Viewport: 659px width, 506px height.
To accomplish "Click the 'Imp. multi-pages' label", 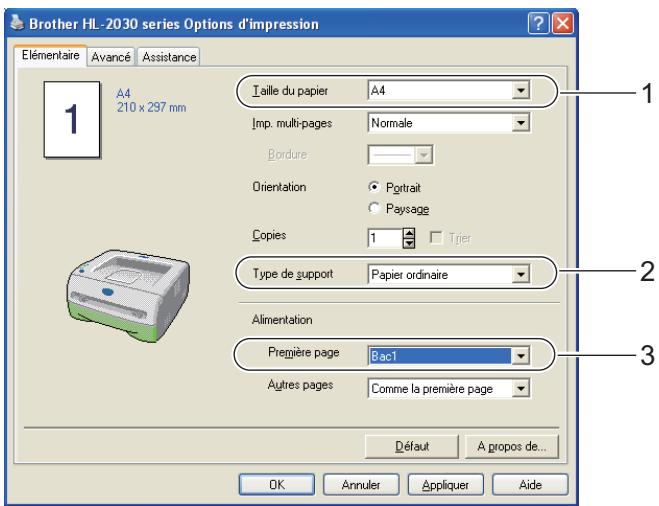I will point(292,123).
